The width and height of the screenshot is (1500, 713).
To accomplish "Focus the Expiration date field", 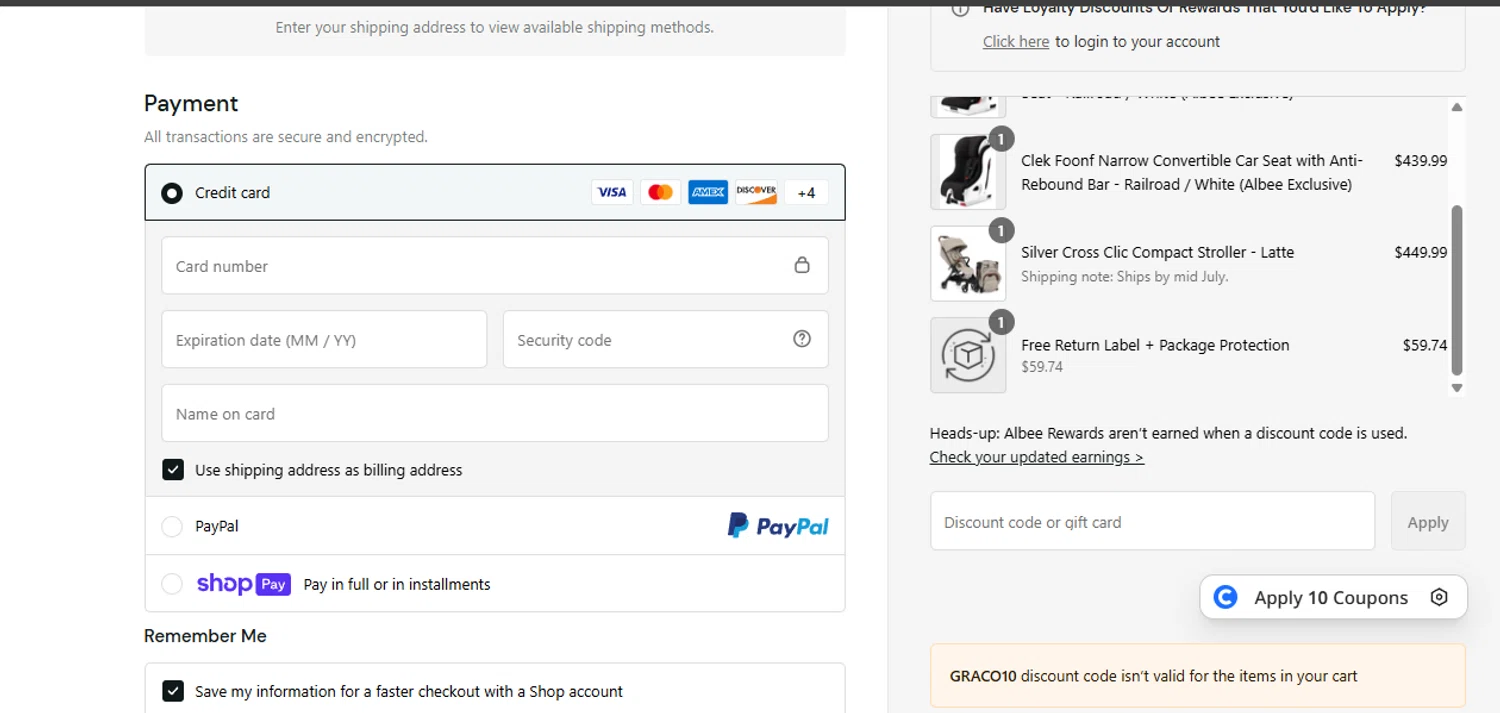I will [x=324, y=339].
